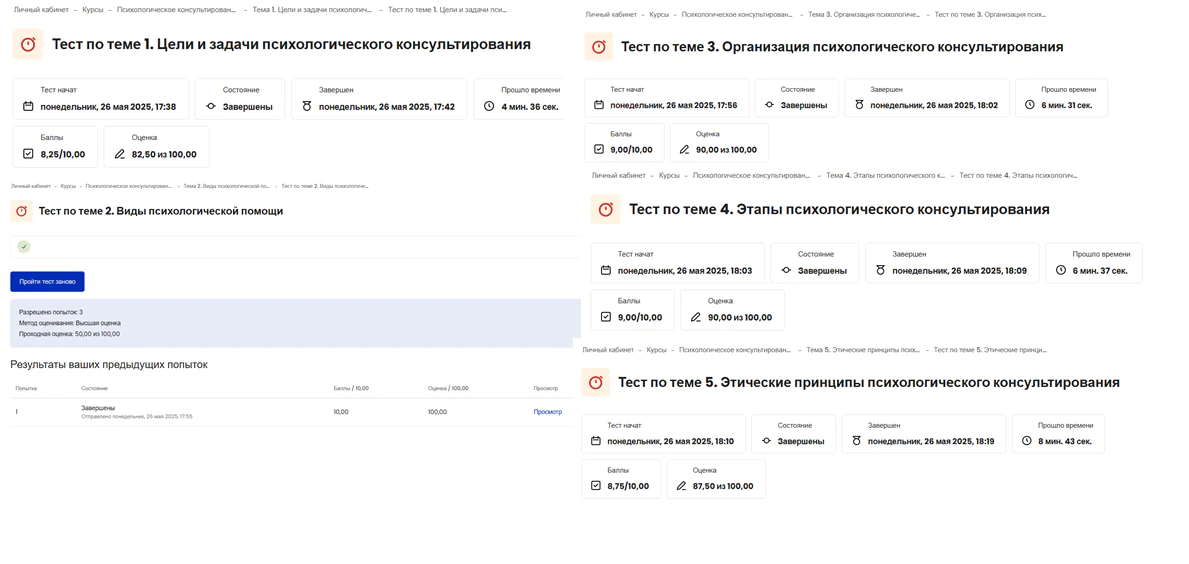Click the title Тест по теме 2. Виды психологической помощи
The image size is (1189, 564).
tap(161, 211)
